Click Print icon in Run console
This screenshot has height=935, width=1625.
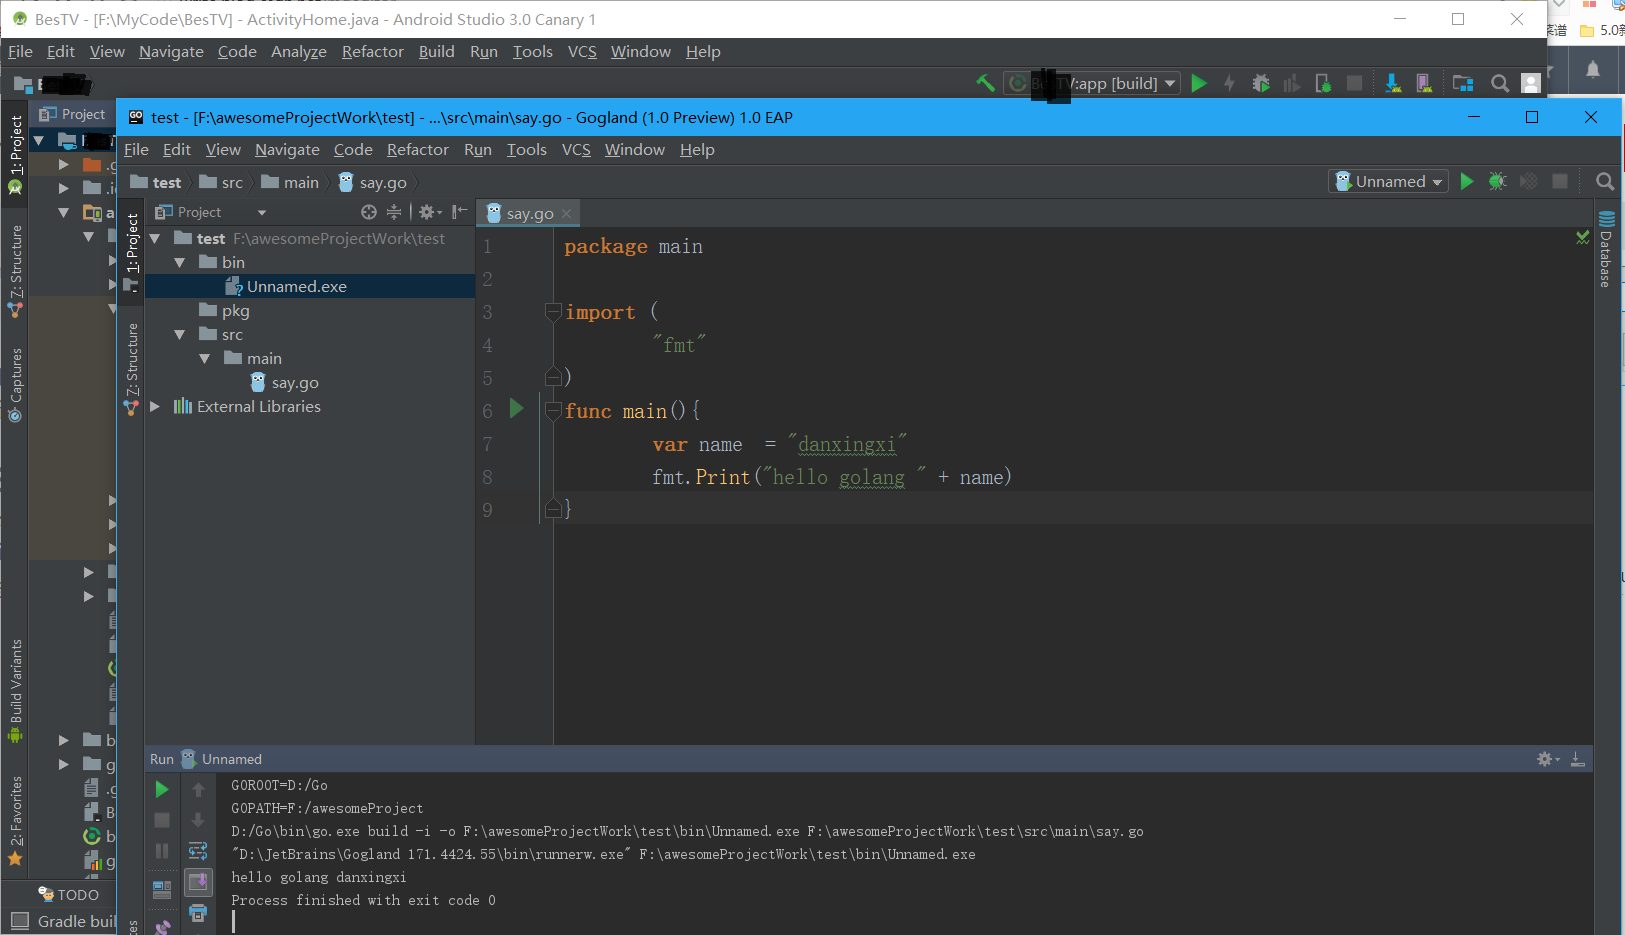point(198,913)
